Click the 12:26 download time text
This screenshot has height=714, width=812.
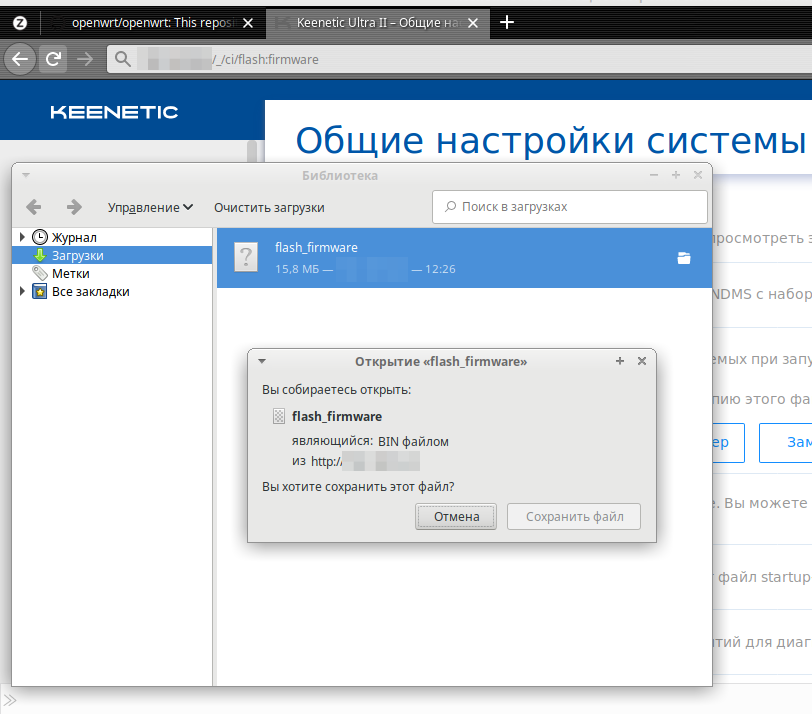[x=440, y=269]
